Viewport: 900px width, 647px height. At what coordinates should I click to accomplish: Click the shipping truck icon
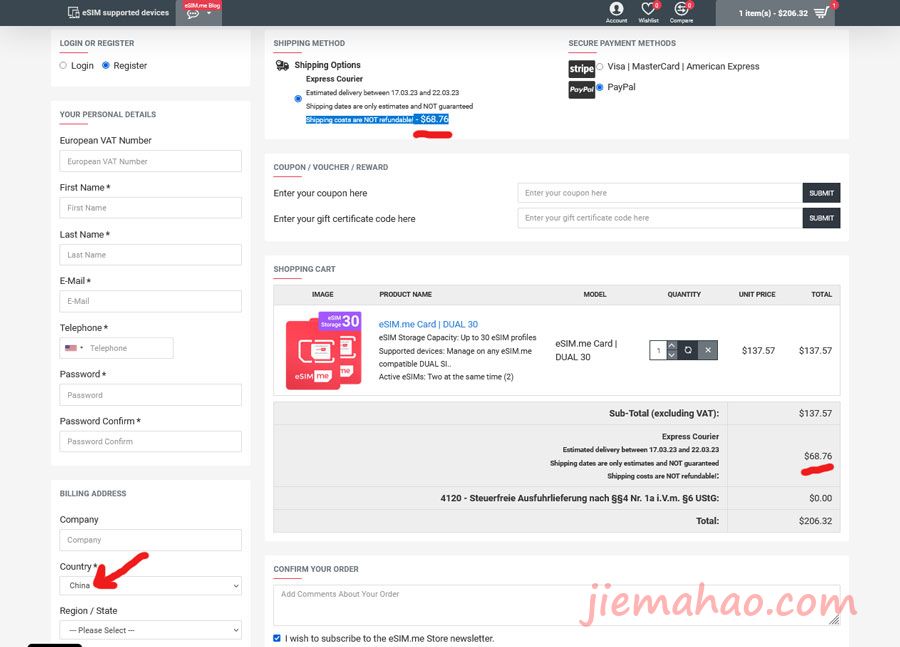(282, 65)
